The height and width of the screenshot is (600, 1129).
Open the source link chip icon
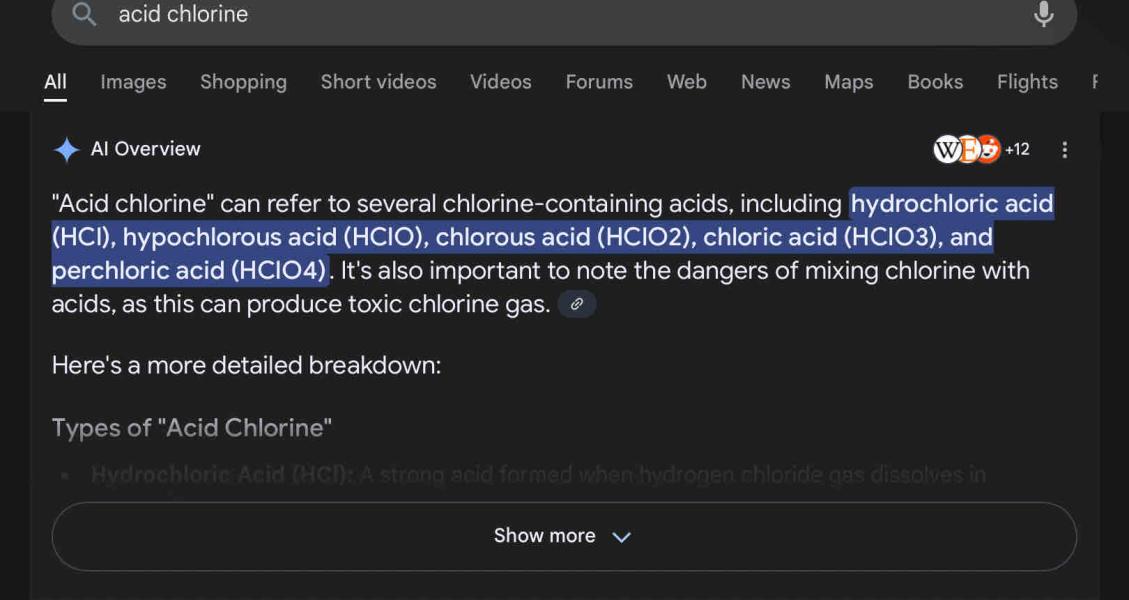577,304
